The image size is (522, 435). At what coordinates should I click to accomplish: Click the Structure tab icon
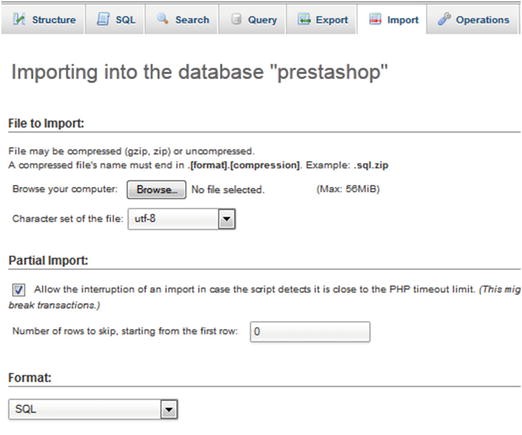(x=19, y=19)
